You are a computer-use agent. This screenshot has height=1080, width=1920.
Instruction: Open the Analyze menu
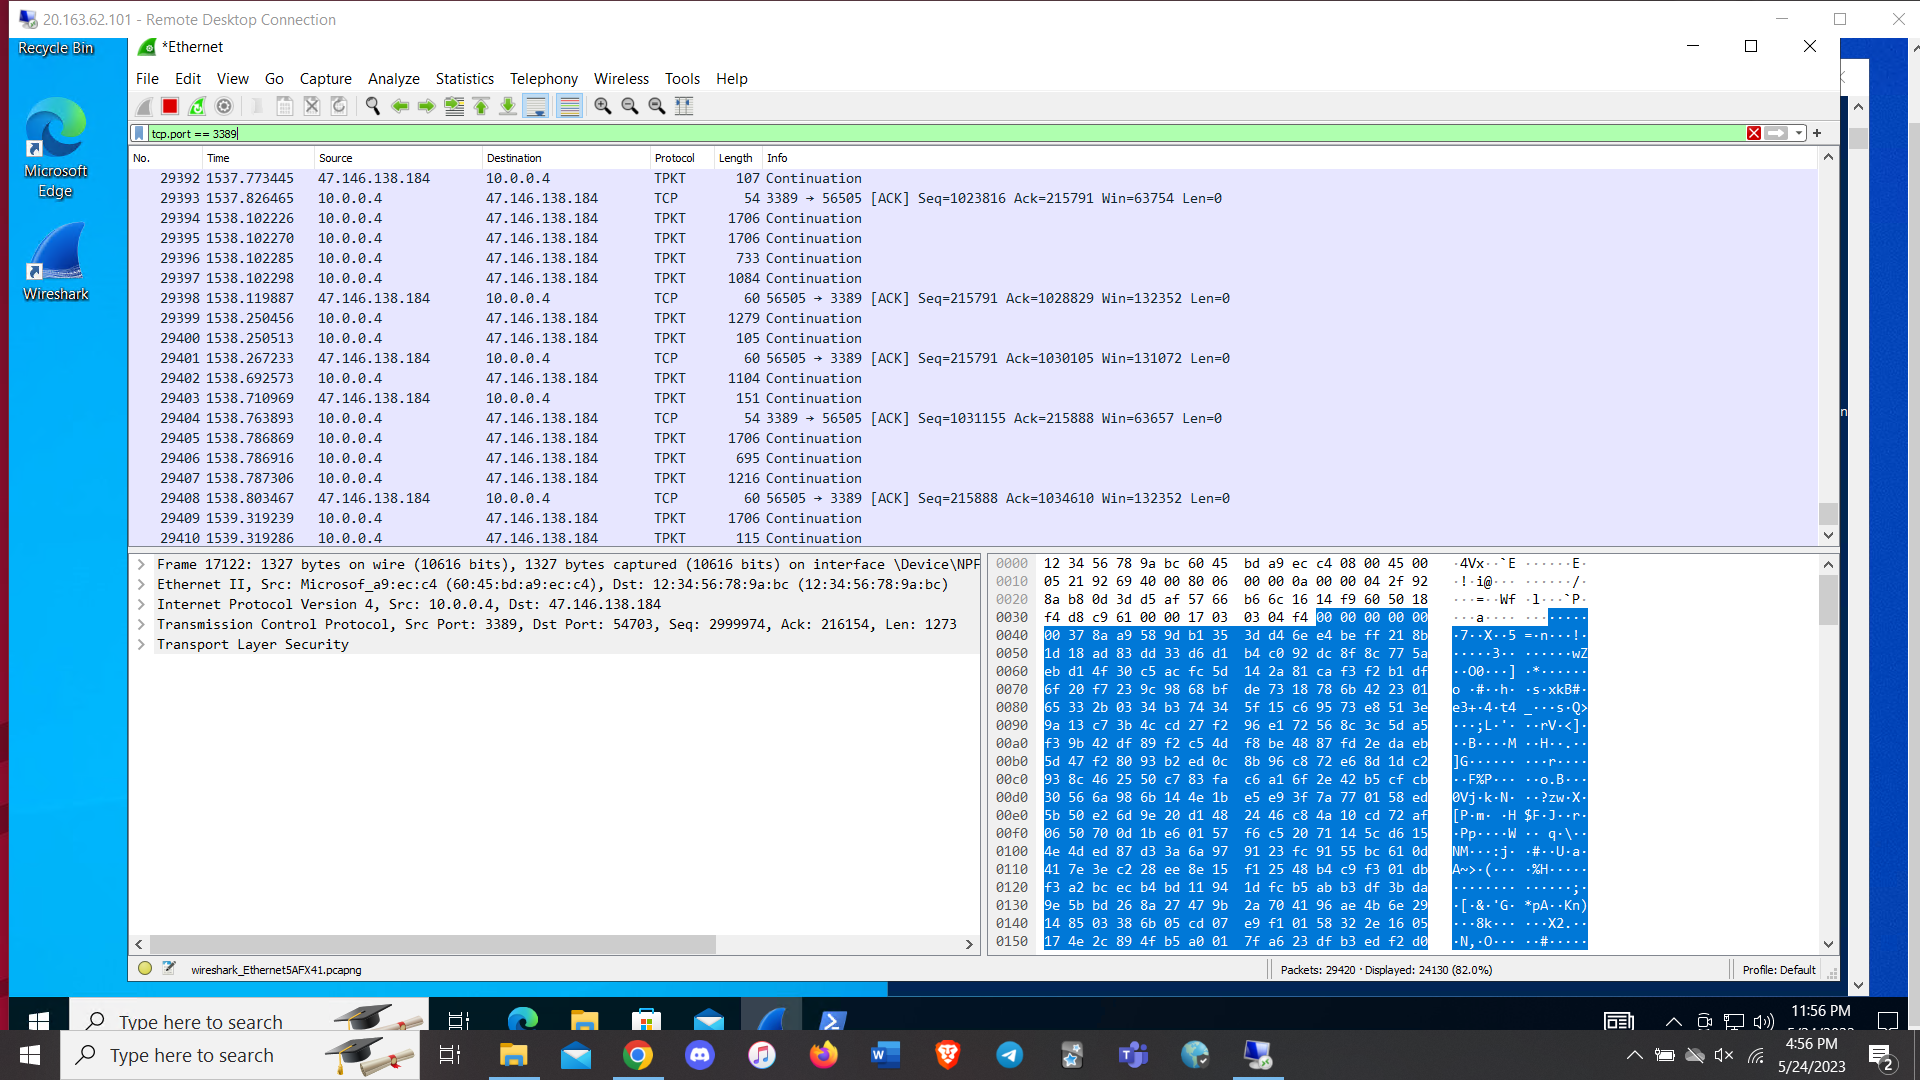tap(393, 79)
